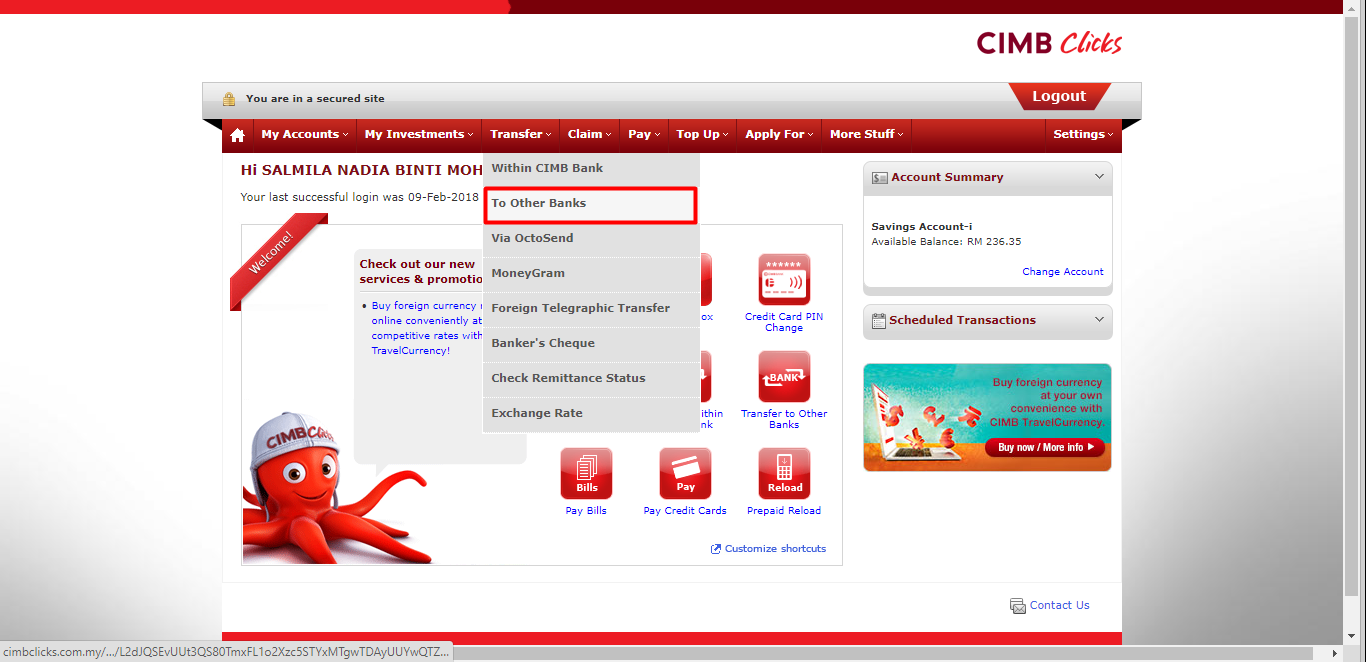Expand the My Accounts menu
Viewport: 1366px width, 662px height.
(x=305, y=134)
